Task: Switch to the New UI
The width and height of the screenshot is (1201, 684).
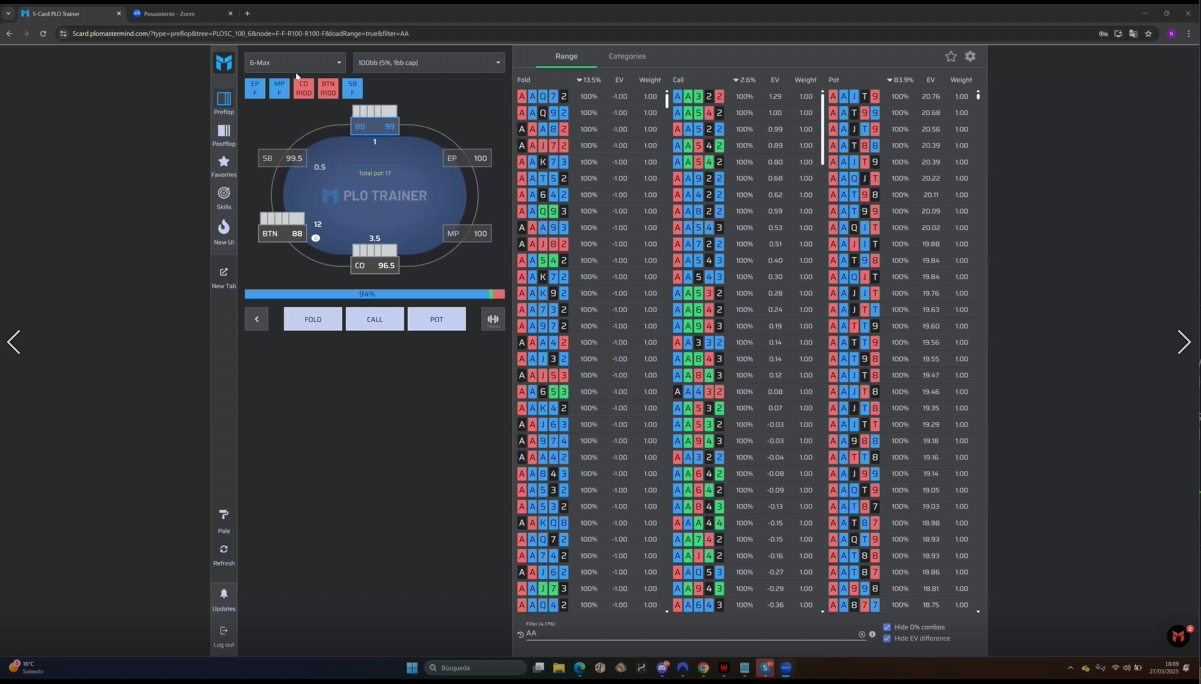Action: pyautogui.click(x=224, y=232)
